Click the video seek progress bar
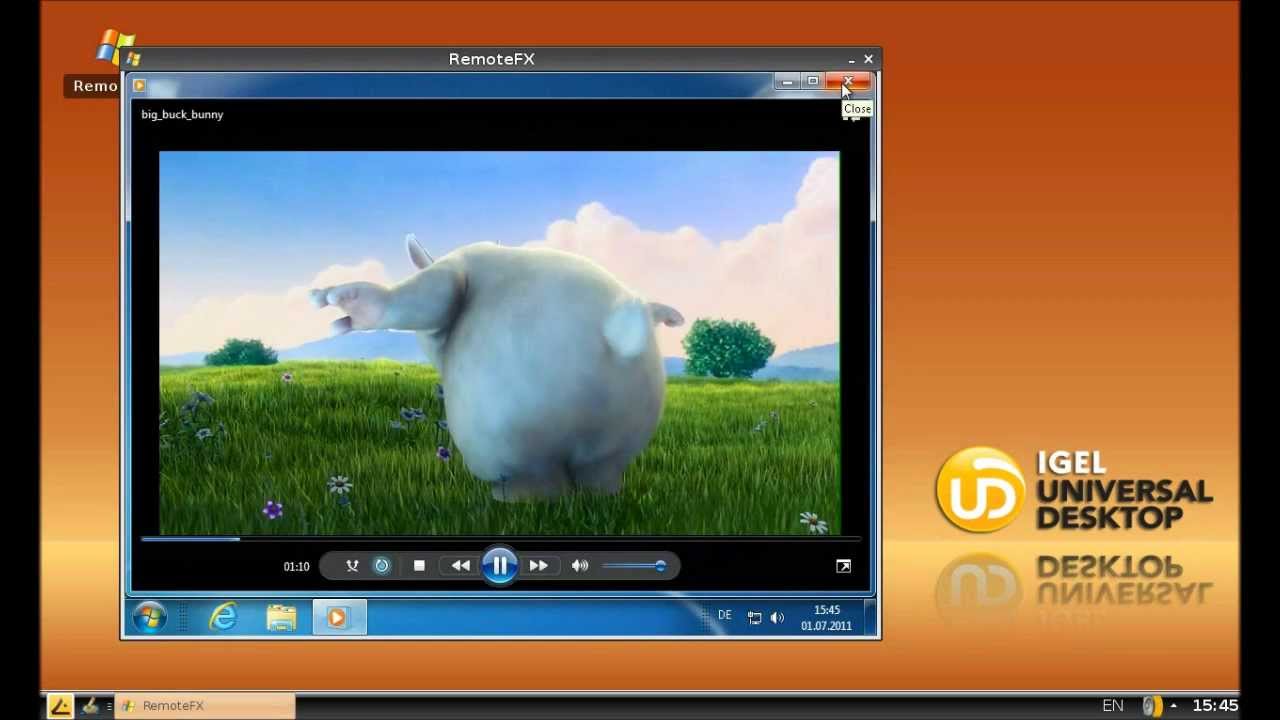This screenshot has width=1280, height=720. [500, 539]
